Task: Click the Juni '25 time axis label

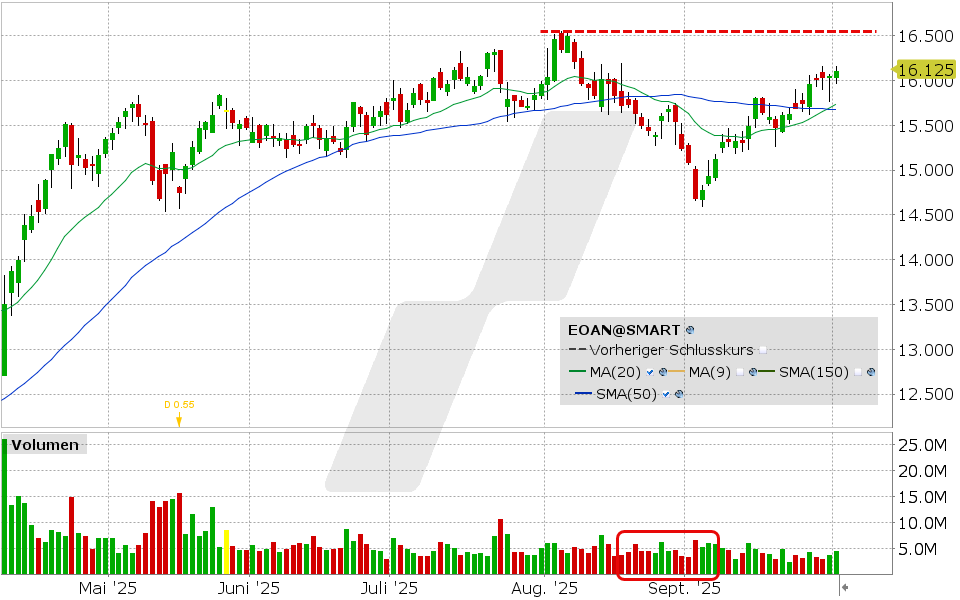Action: point(249,588)
